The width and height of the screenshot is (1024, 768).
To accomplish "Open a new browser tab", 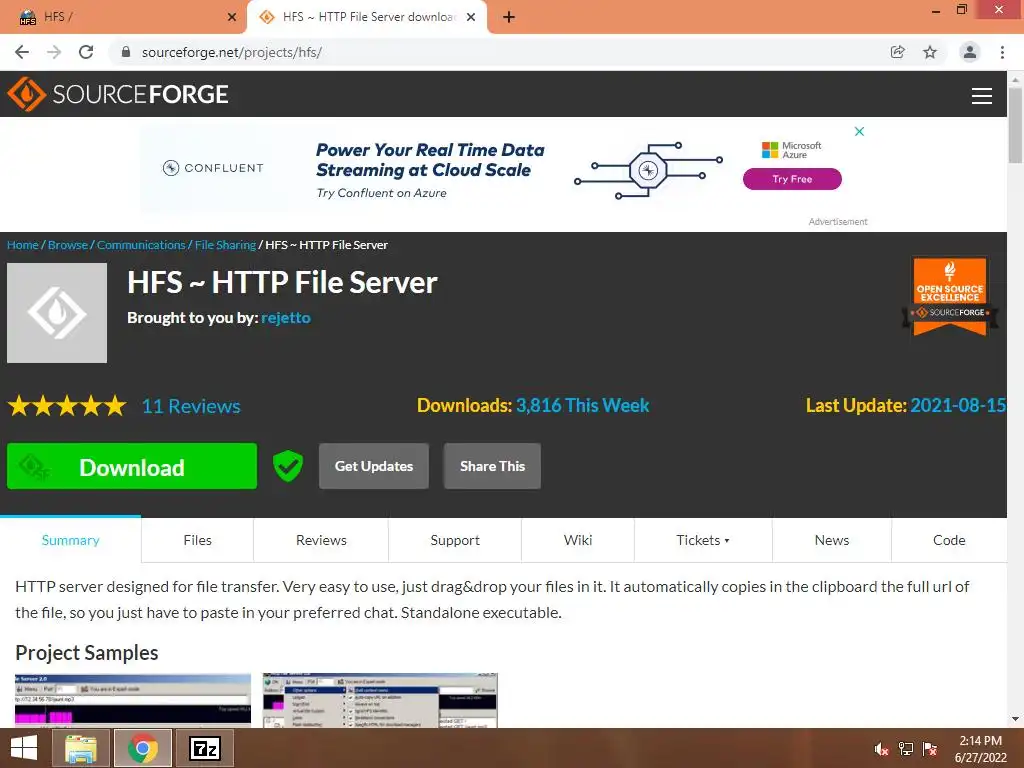I will 509,17.
